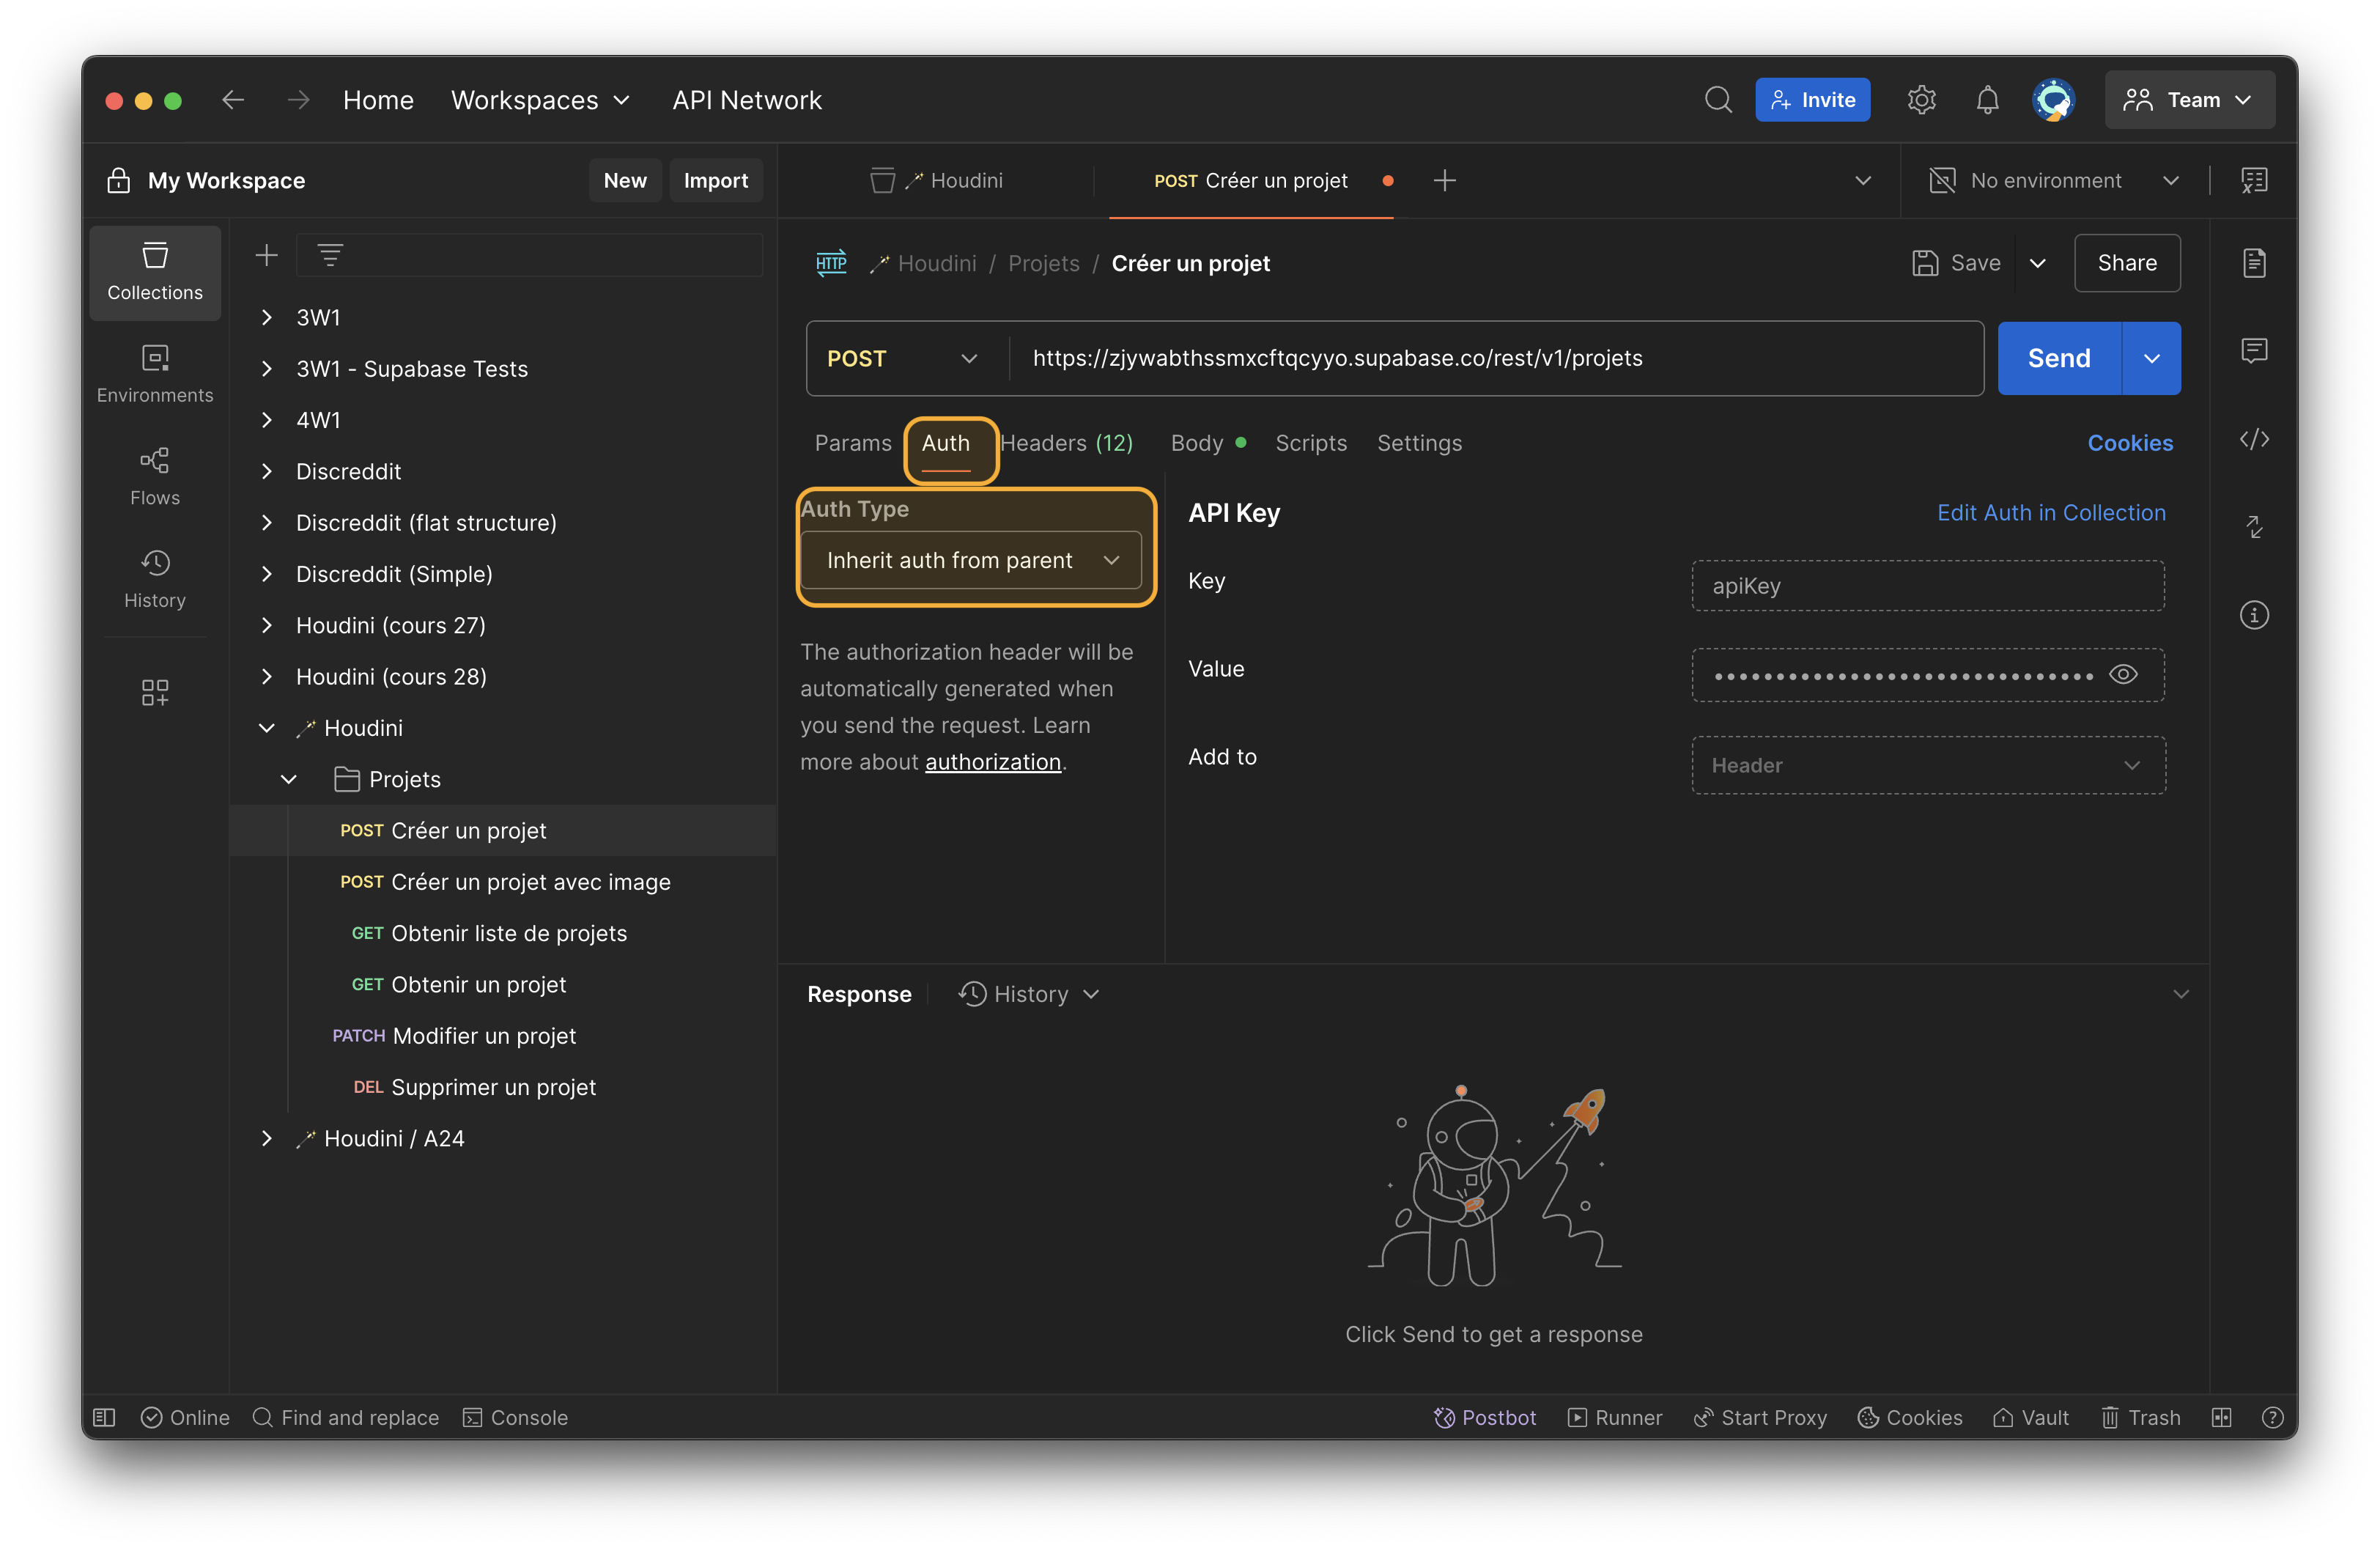The height and width of the screenshot is (1548, 2380).
Task: Open the Save options dropdown arrow
Action: pos(2038,263)
